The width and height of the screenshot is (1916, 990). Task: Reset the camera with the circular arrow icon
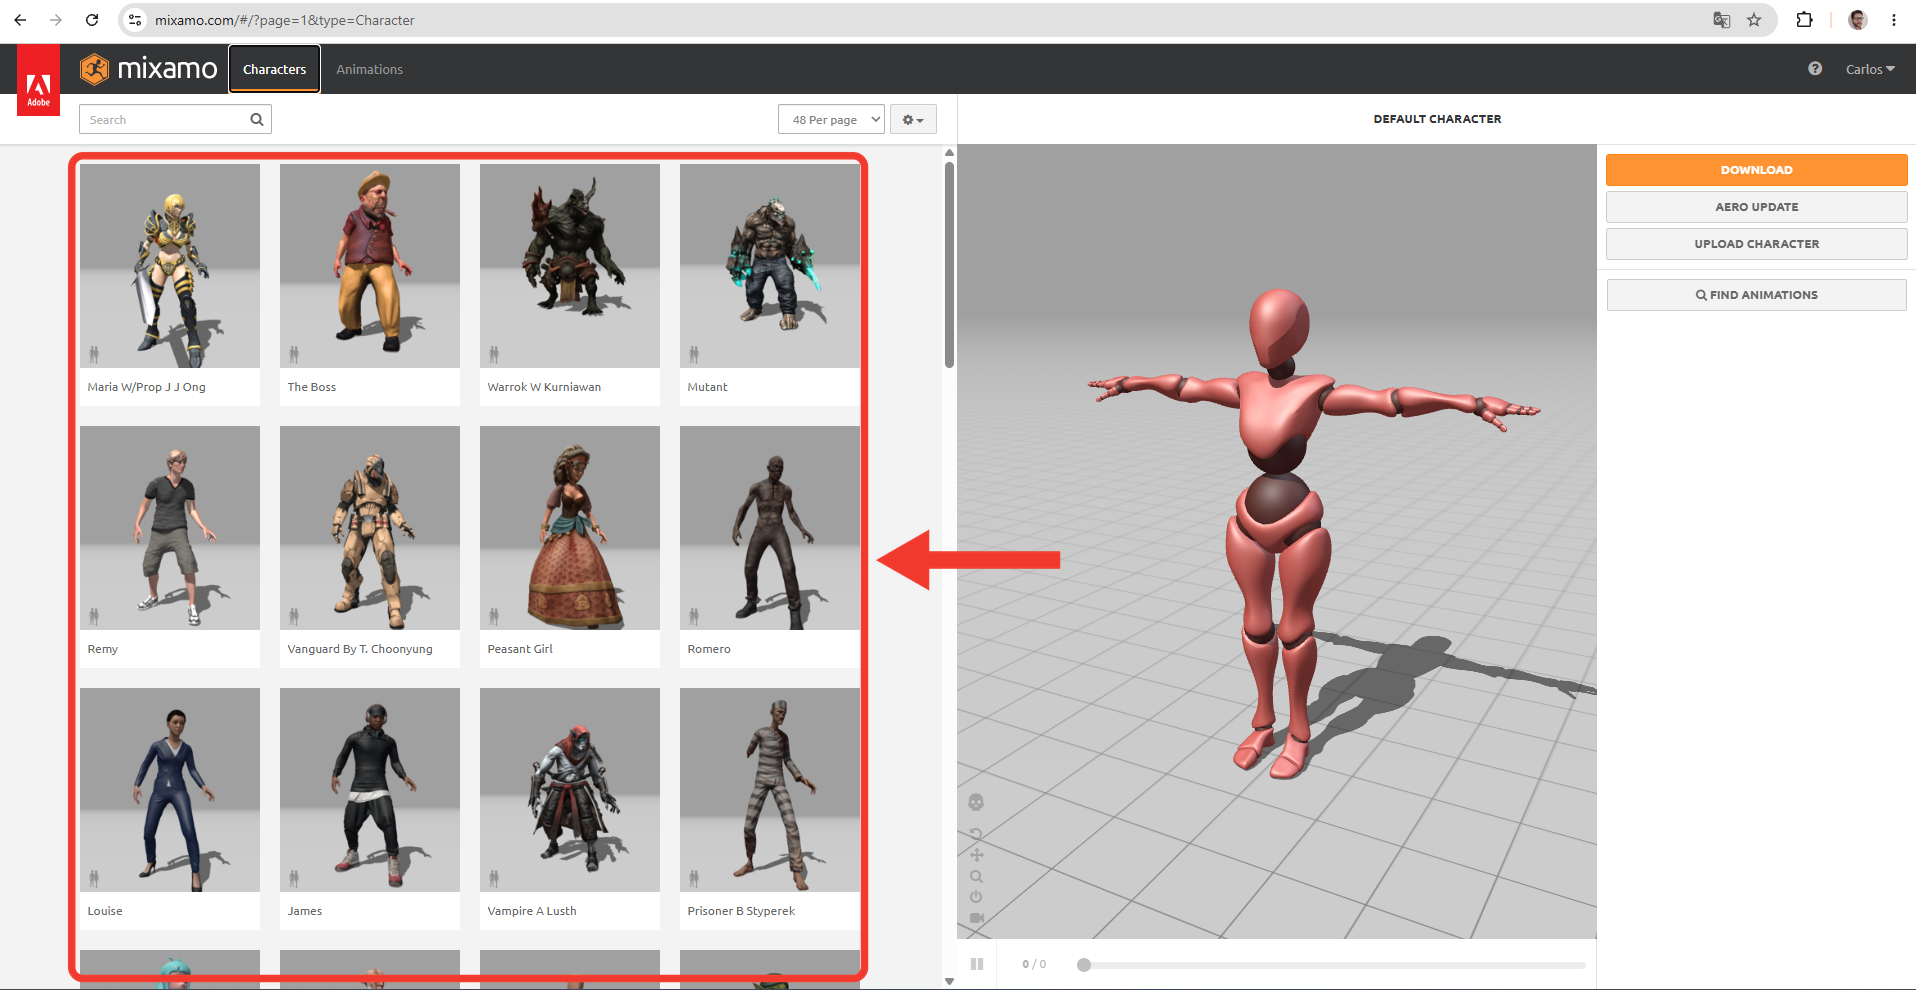976,834
